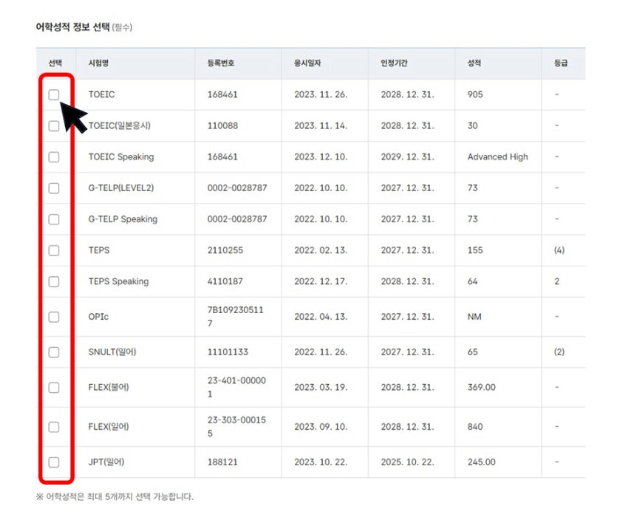Image resolution: width=618 pixels, height=514 pixels.
Task: Select the OPIc score NM
Action: click(x=474, y=317)
